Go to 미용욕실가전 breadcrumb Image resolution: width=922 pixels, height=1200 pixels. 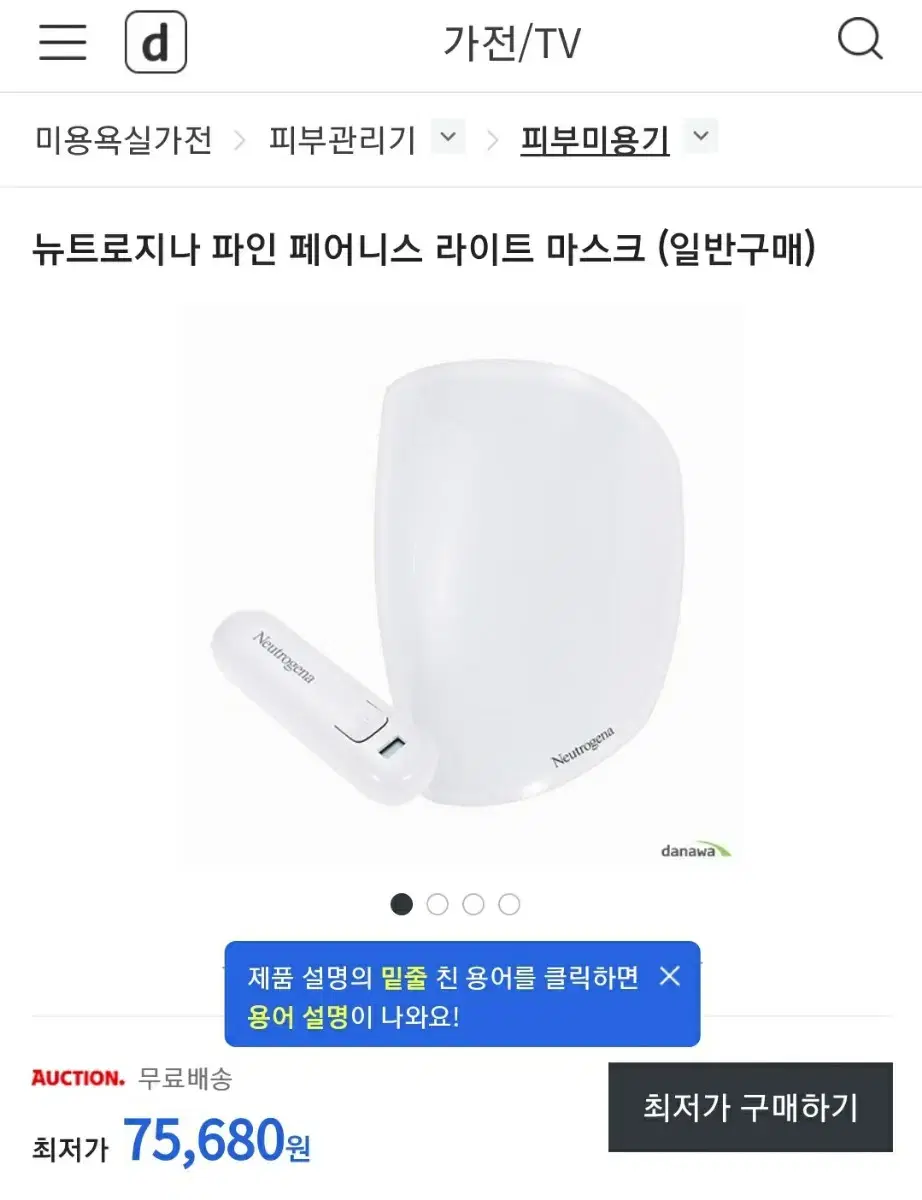124,139
